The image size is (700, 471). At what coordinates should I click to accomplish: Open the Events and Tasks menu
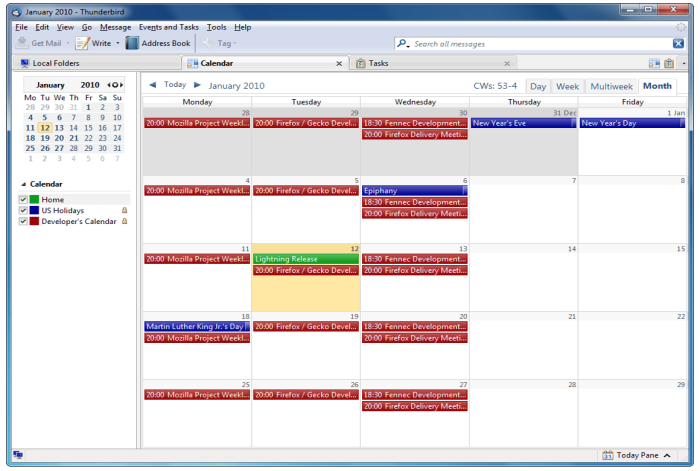(169, 27)
